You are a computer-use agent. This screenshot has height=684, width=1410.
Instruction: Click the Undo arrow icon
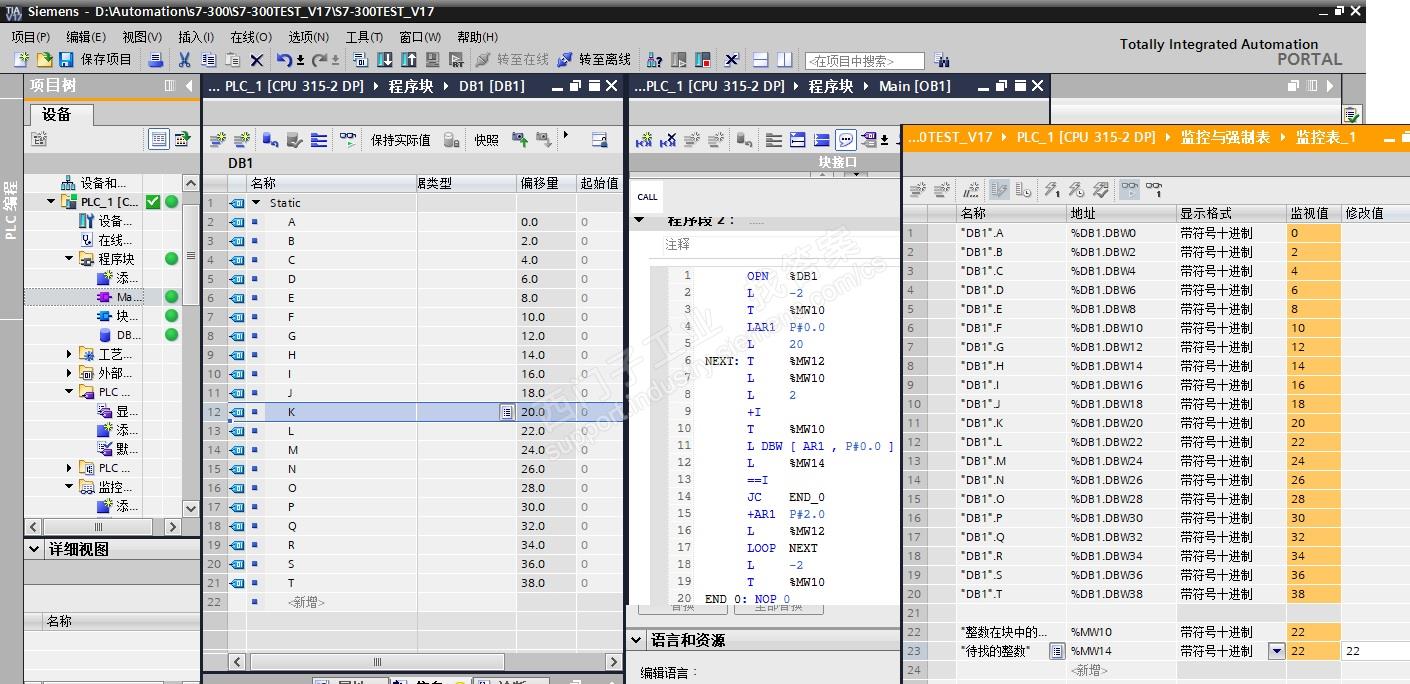[285, 60]
